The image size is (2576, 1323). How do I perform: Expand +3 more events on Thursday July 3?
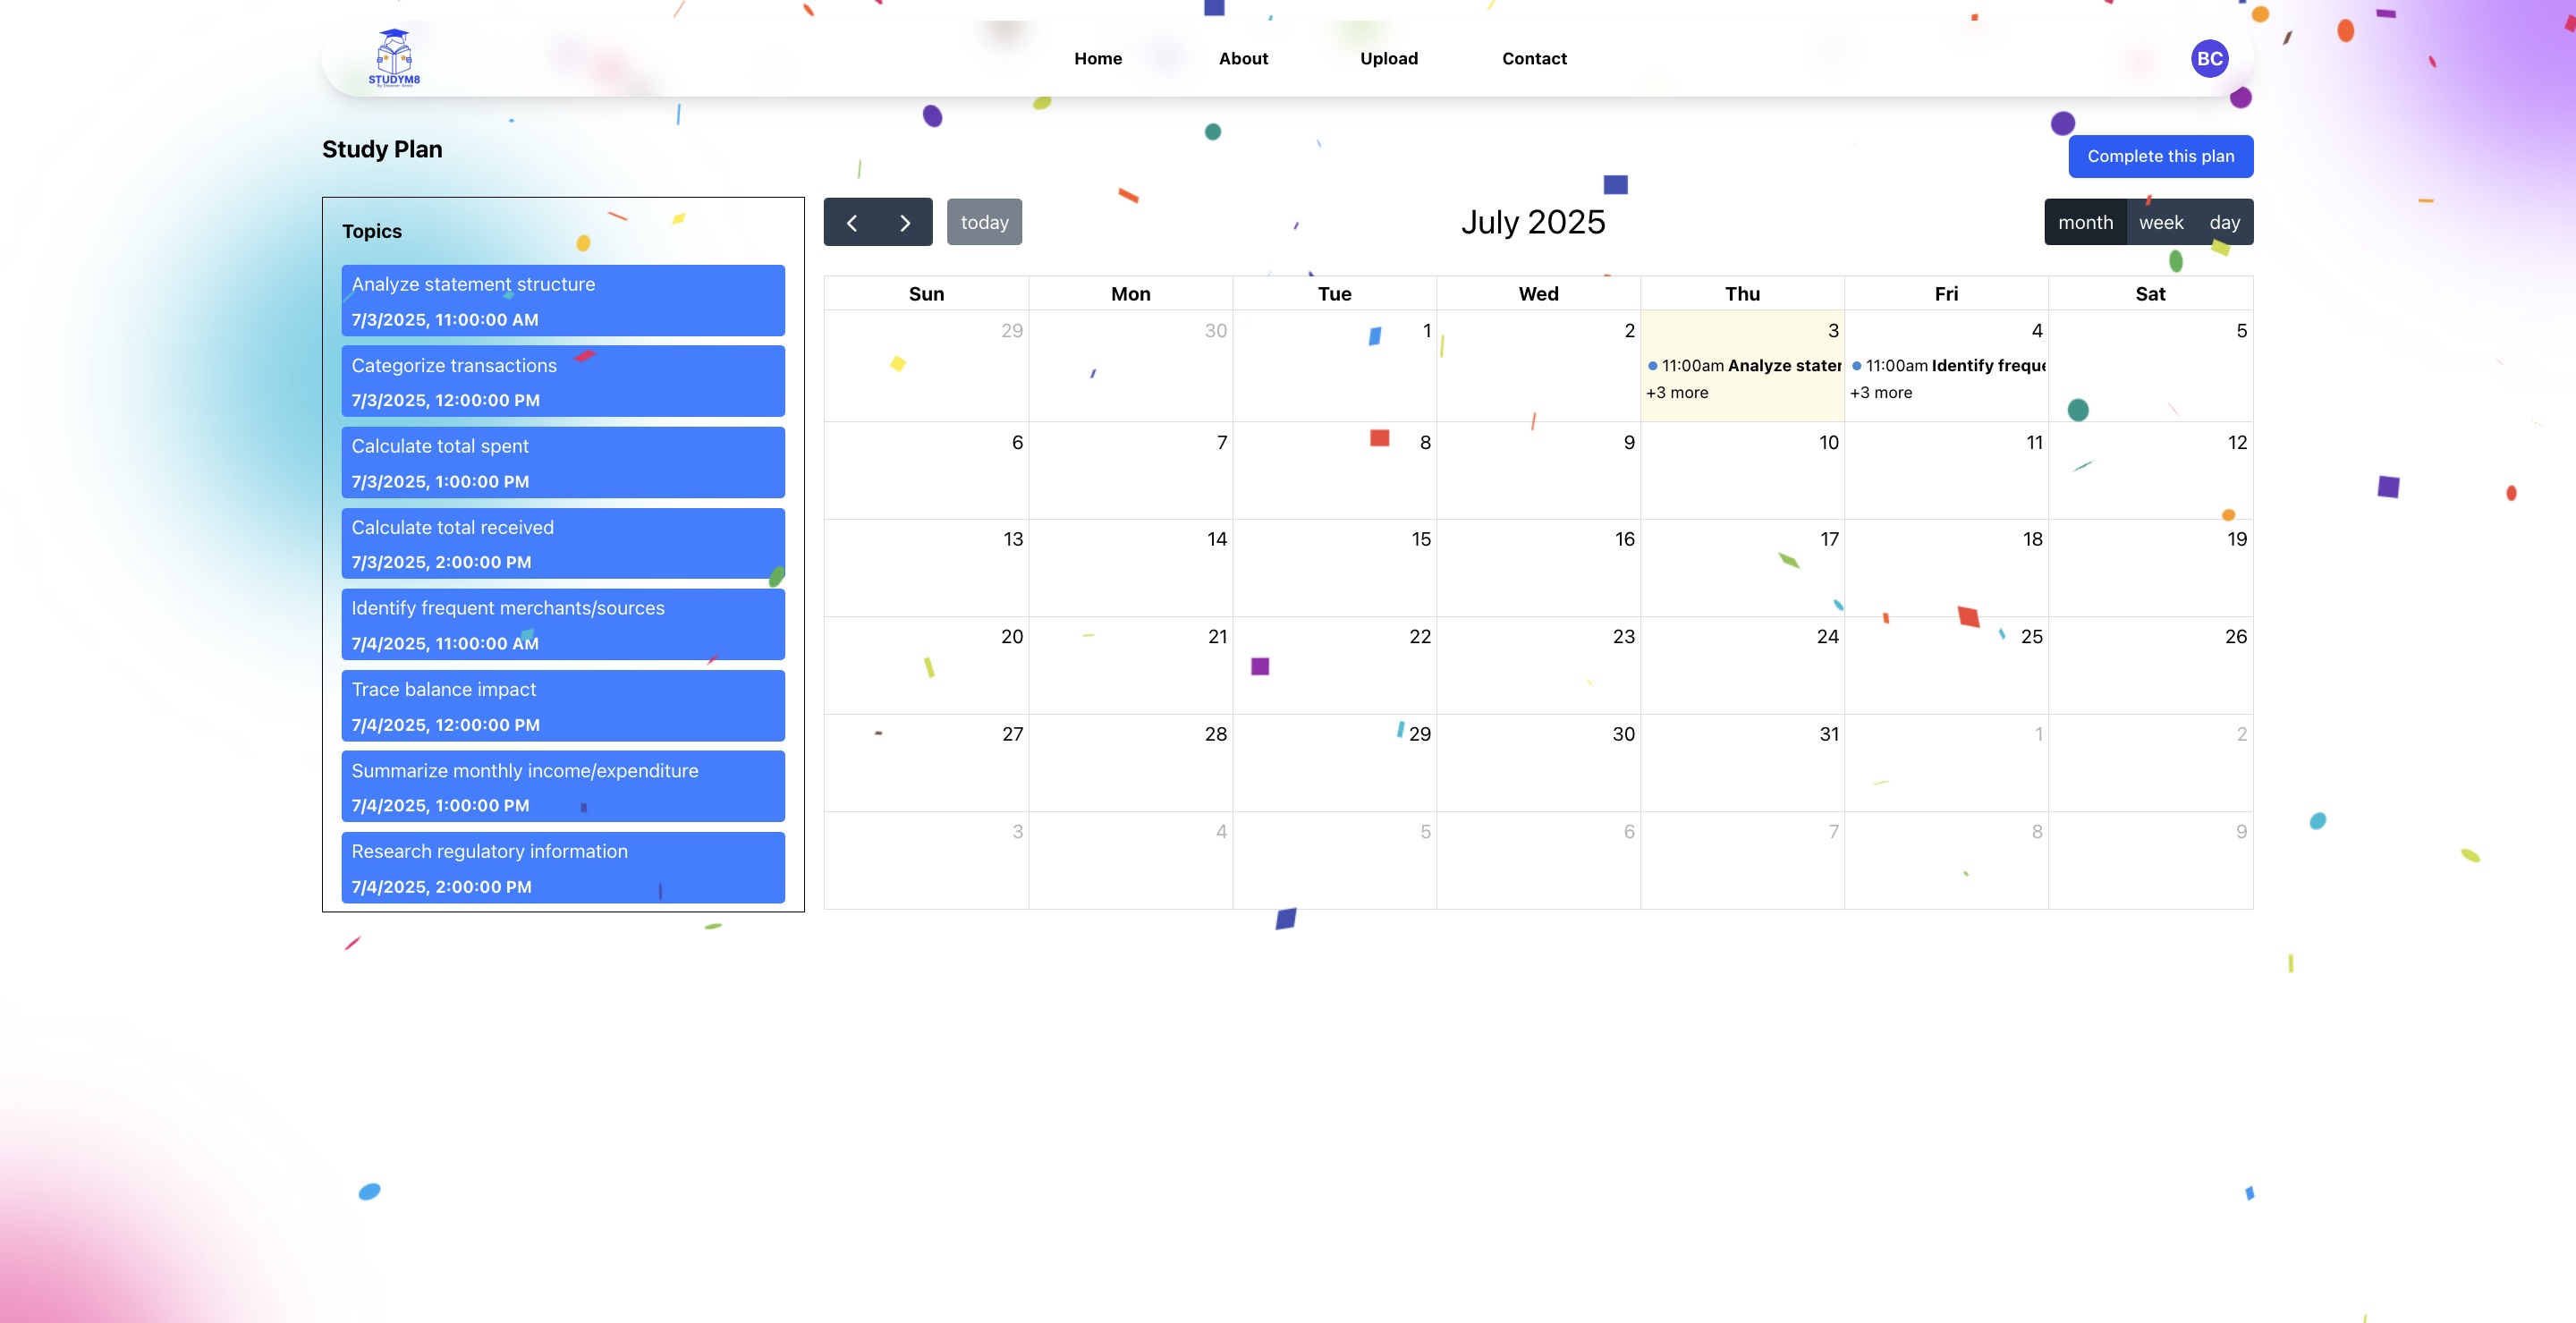[1677, 392]
